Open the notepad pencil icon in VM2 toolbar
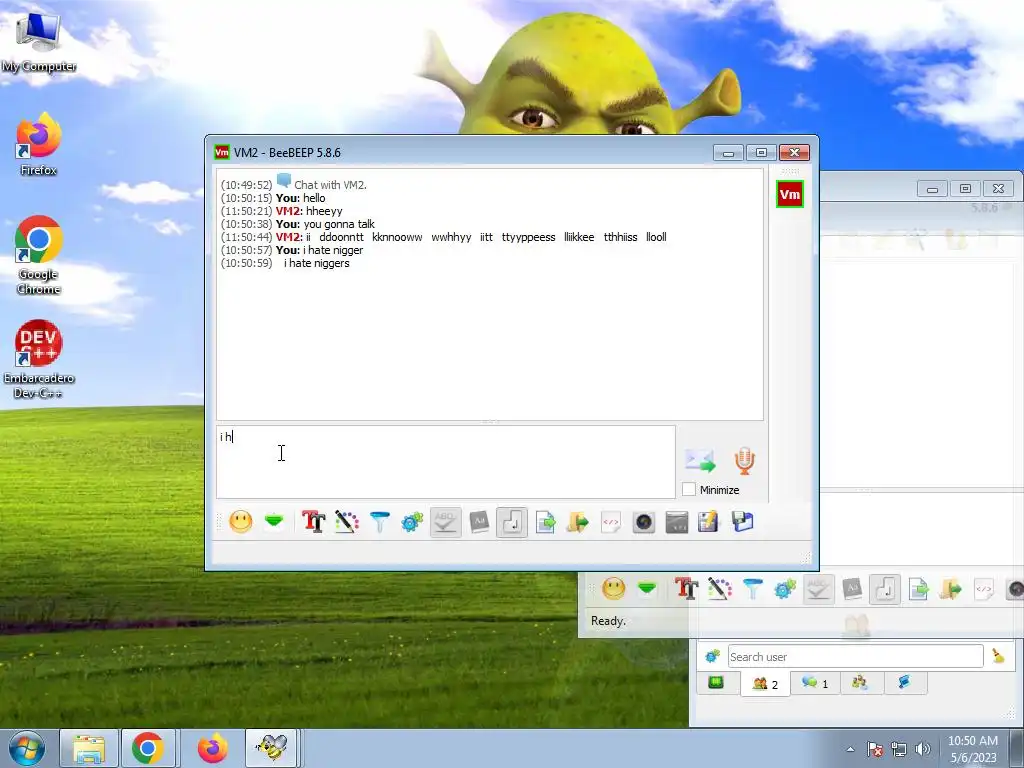 point(709,522)
